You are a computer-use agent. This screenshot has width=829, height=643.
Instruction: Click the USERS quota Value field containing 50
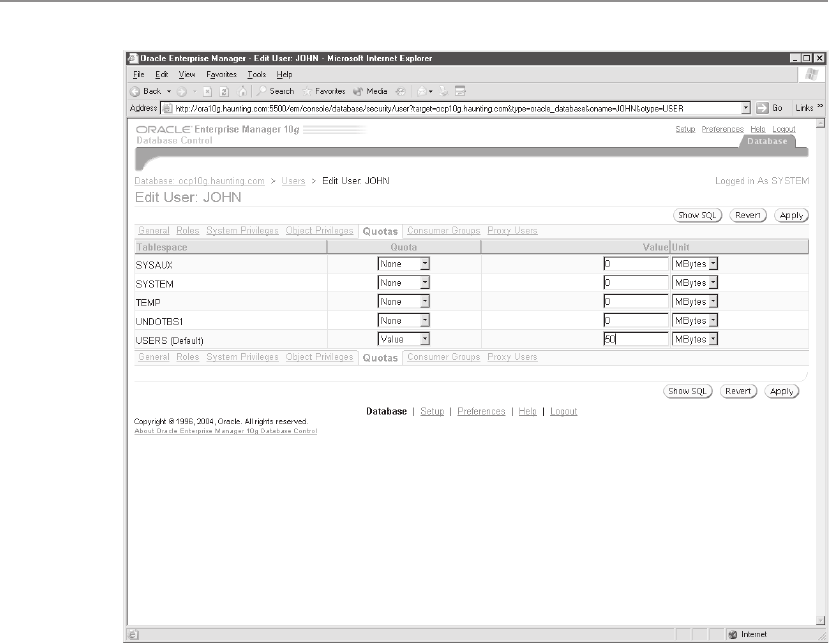[x=636, y=339]
